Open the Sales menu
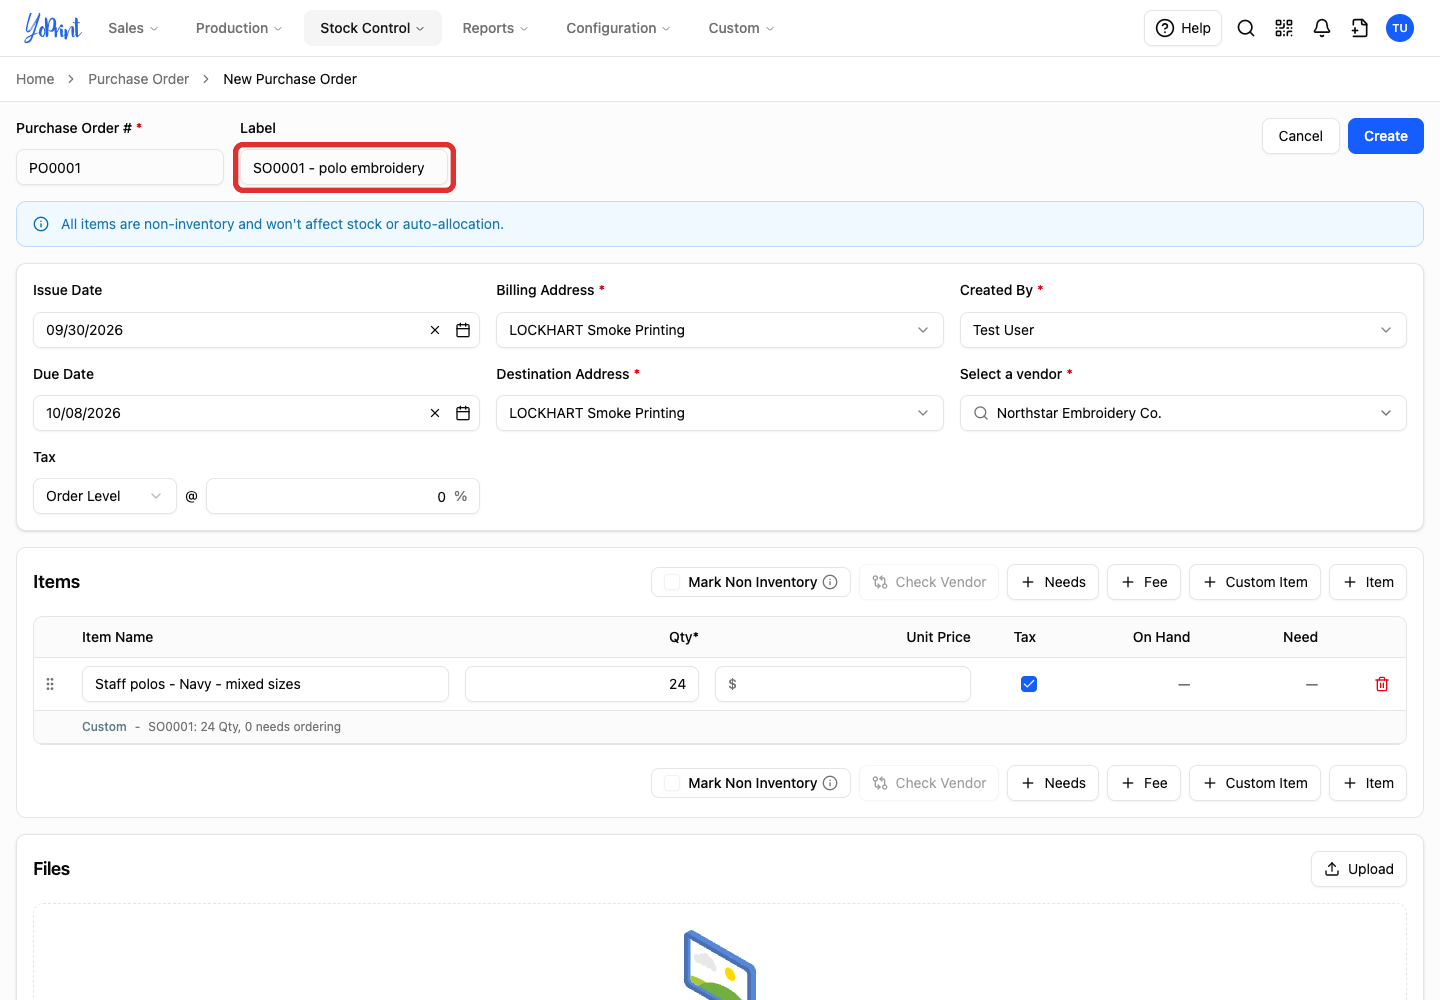This screenshot has width=1440, height=1000. [x=133, y=28]
